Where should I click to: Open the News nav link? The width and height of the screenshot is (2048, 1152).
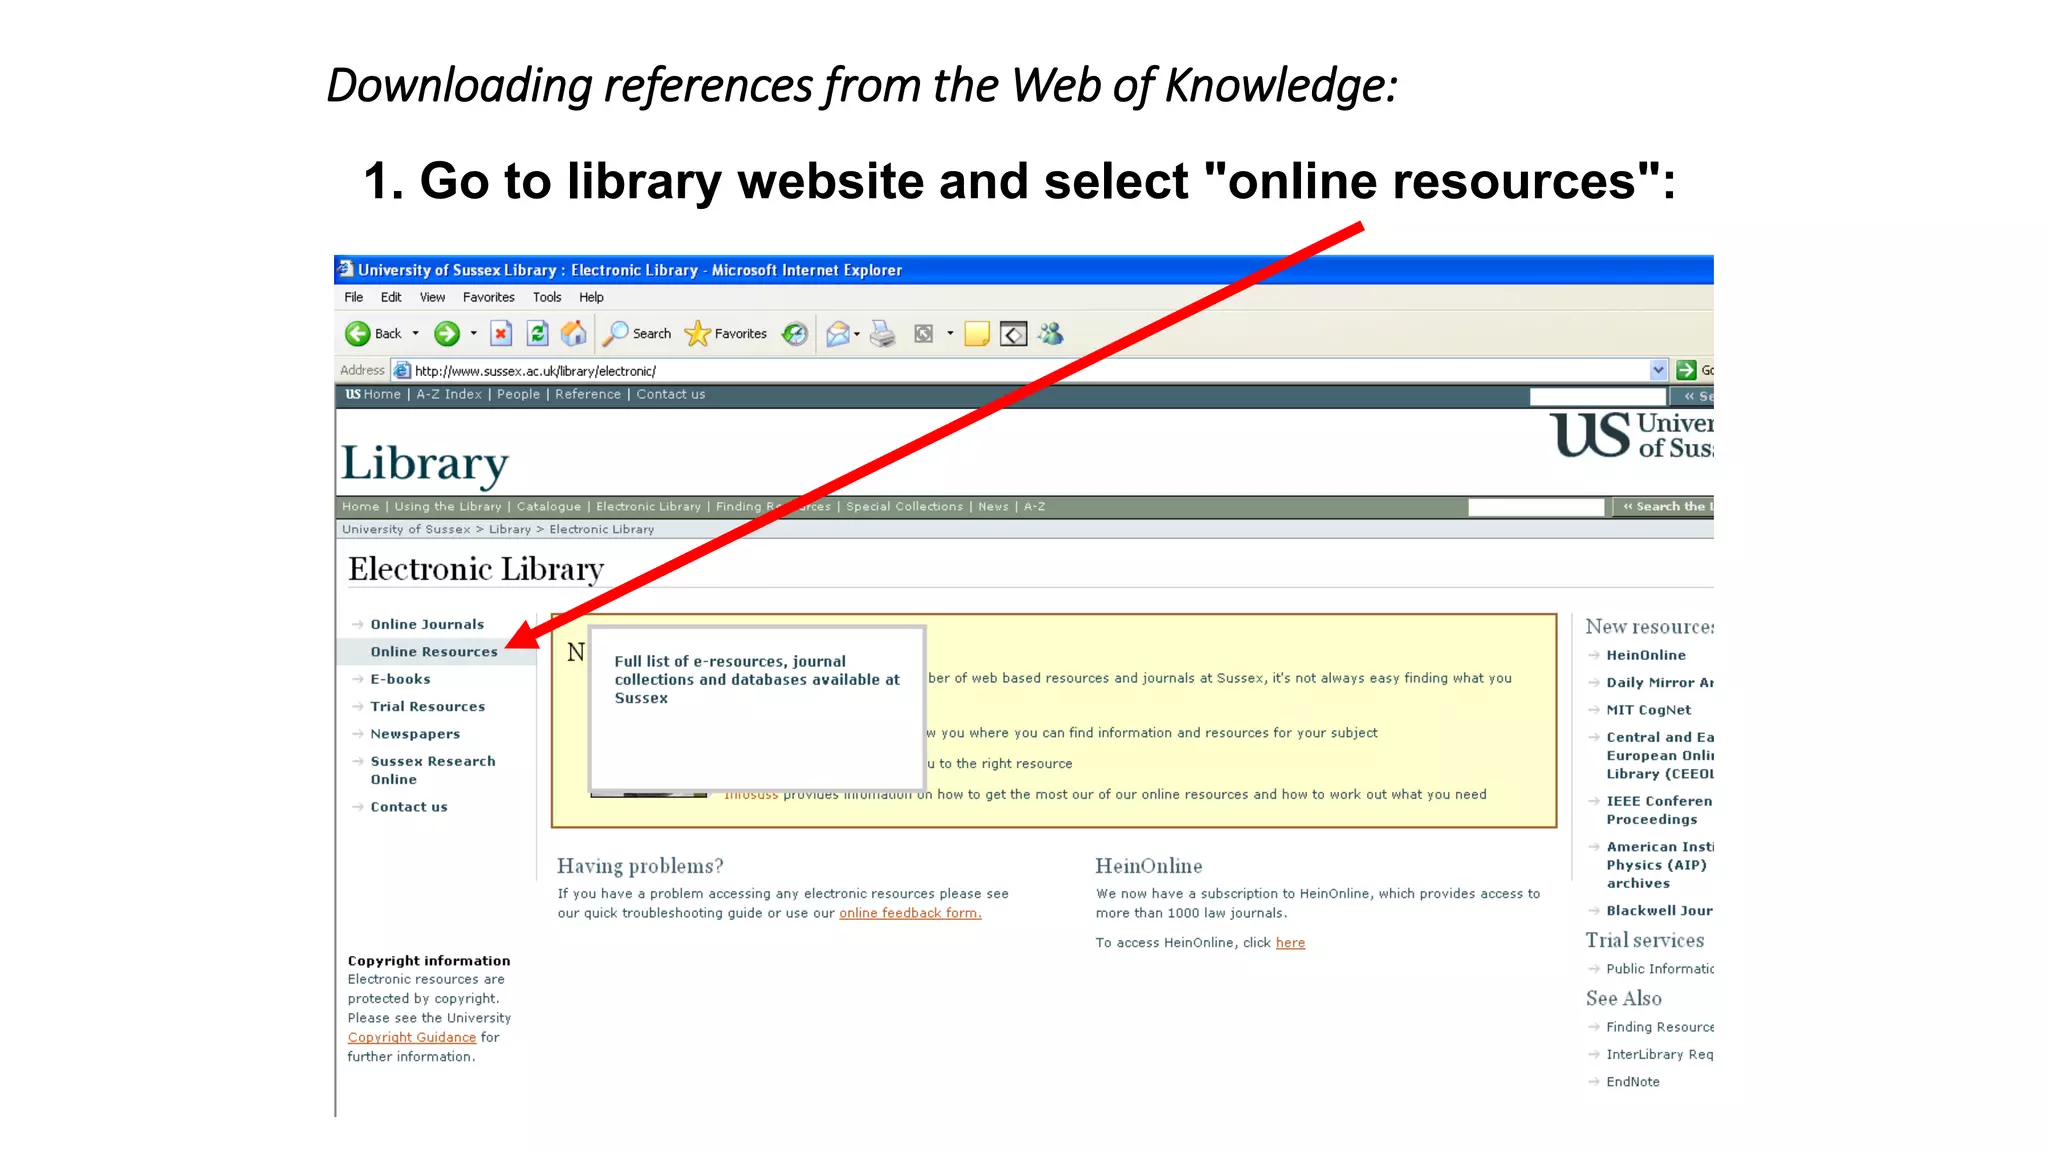pos(993,507)
